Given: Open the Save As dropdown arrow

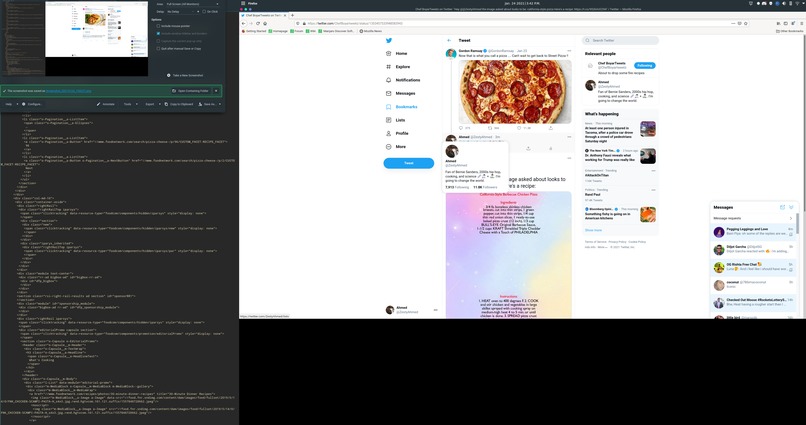Looking at the screenshot, I should click(x=219, y=104).
